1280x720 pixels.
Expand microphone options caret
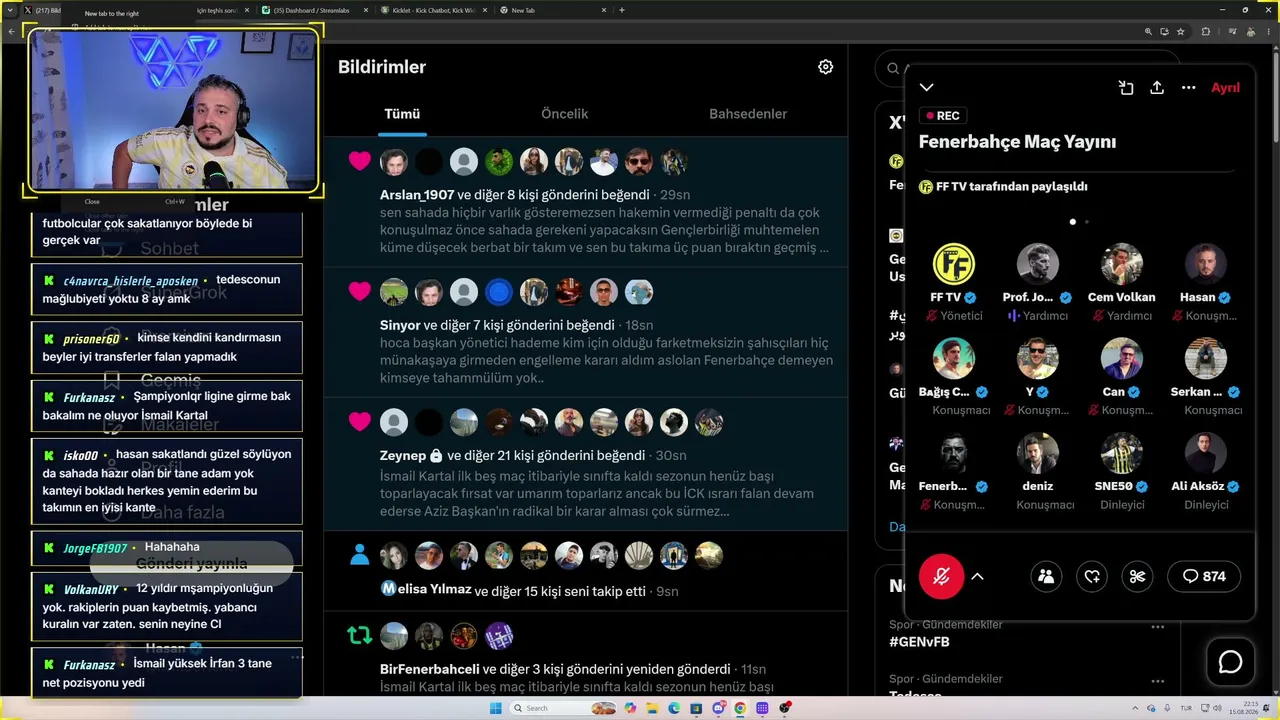[x=978, y=576]
